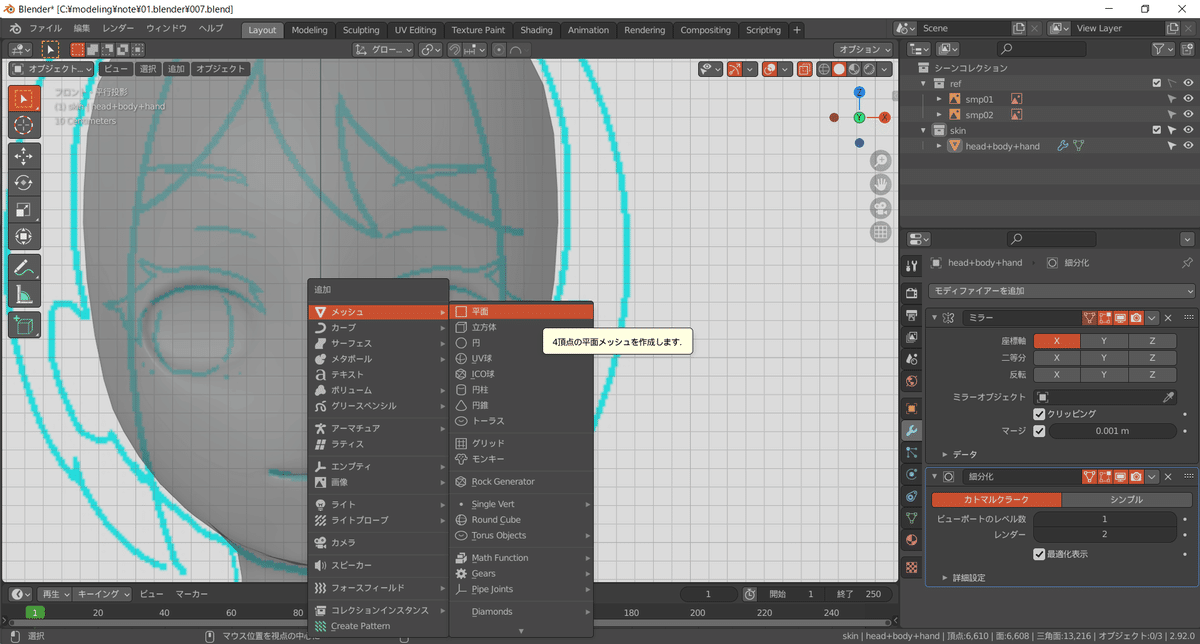Open the Object Data properties tab
Image resolution: width=1200 pixels, height=644 pixels.
coord(911,518)
